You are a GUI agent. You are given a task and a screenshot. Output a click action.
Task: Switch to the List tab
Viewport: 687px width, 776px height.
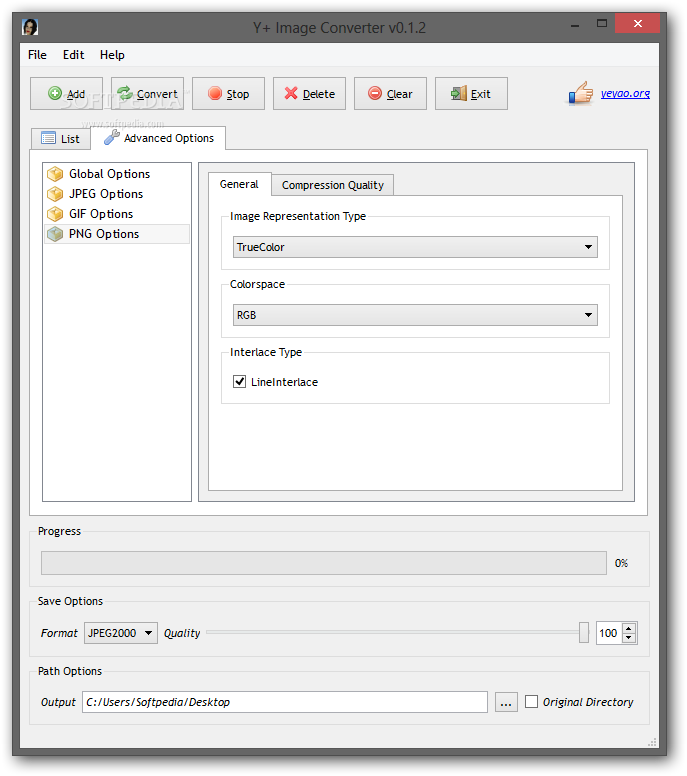[61, 139]
